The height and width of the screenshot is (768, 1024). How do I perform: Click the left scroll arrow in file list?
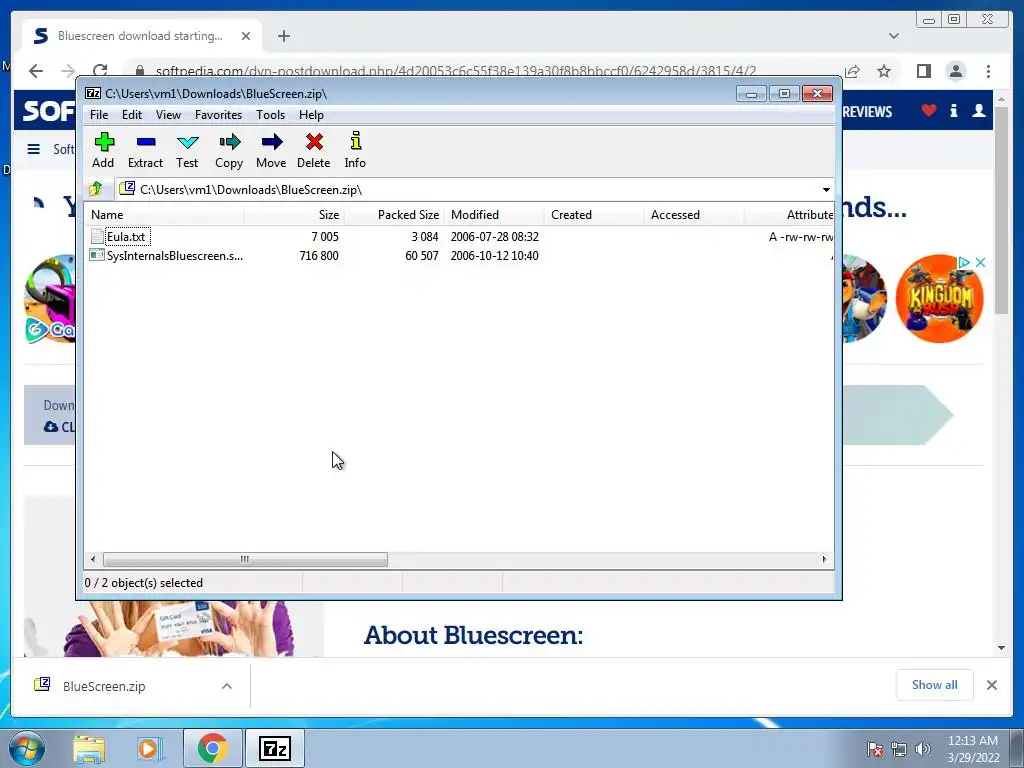(93, 560)
